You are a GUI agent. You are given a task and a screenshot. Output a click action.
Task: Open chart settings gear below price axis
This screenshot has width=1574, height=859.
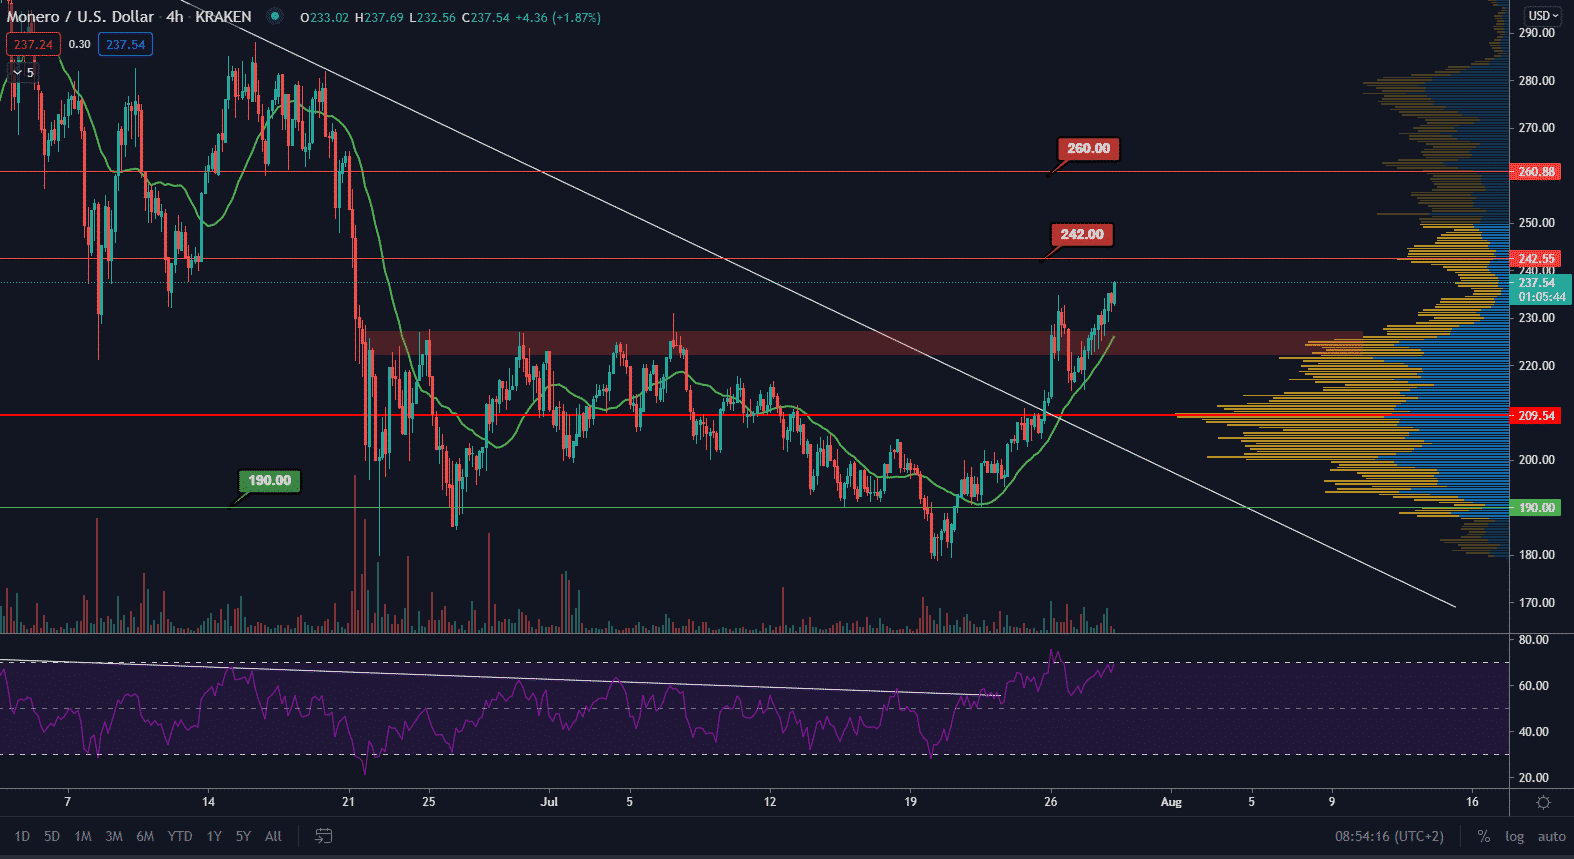[x=1543, y=802]
